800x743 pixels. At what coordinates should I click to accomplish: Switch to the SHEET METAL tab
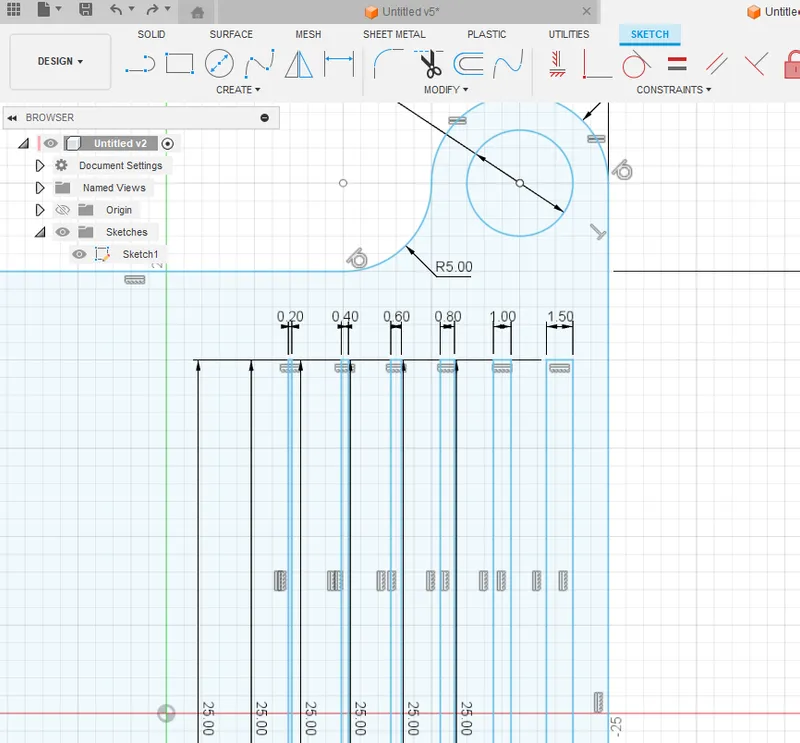(x=394, y=34)
